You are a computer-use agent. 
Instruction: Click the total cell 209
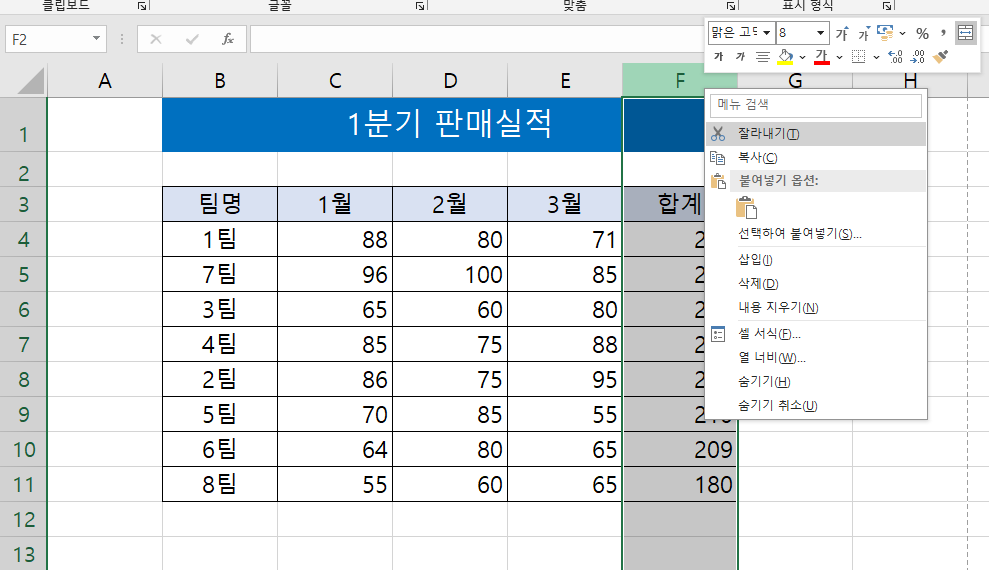pos(680,450)
